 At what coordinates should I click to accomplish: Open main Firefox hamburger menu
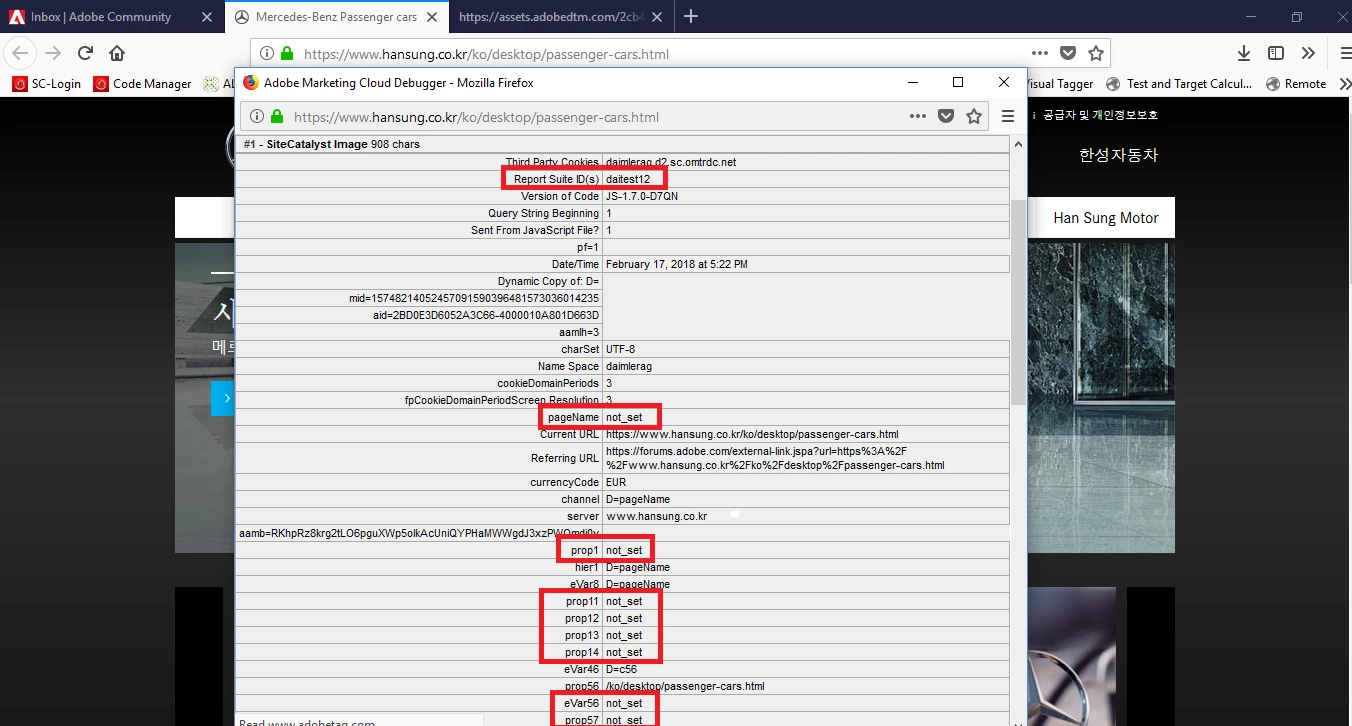1344,53
